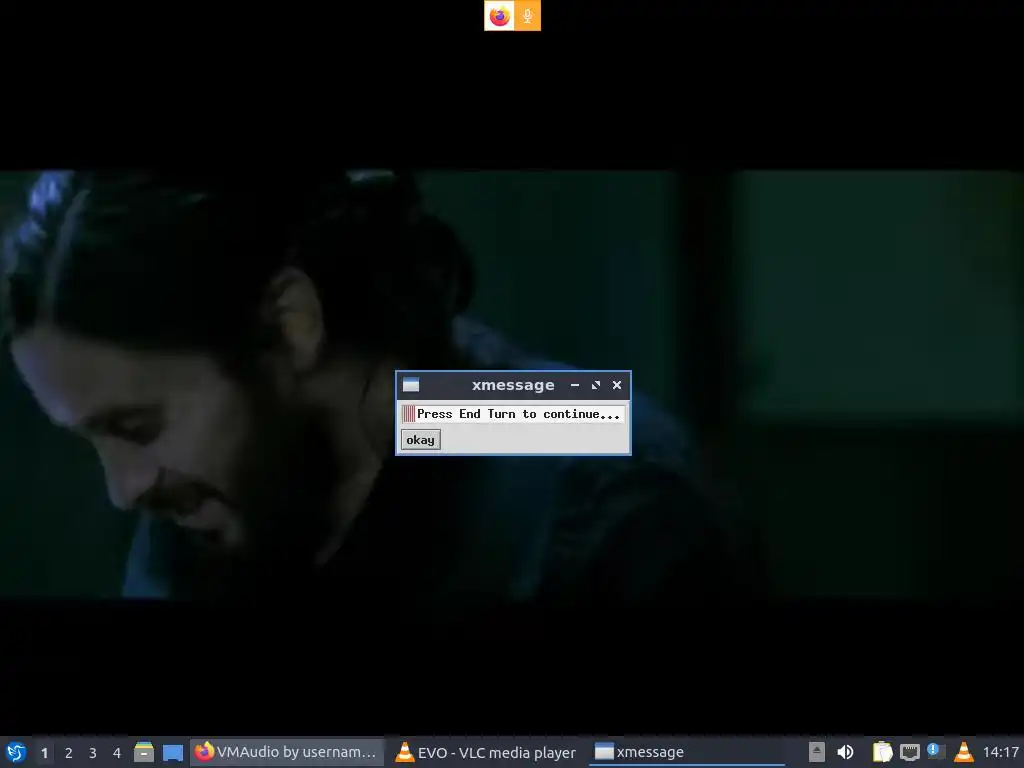Click the "Press End Turn to continue..." text

(518, 414)
